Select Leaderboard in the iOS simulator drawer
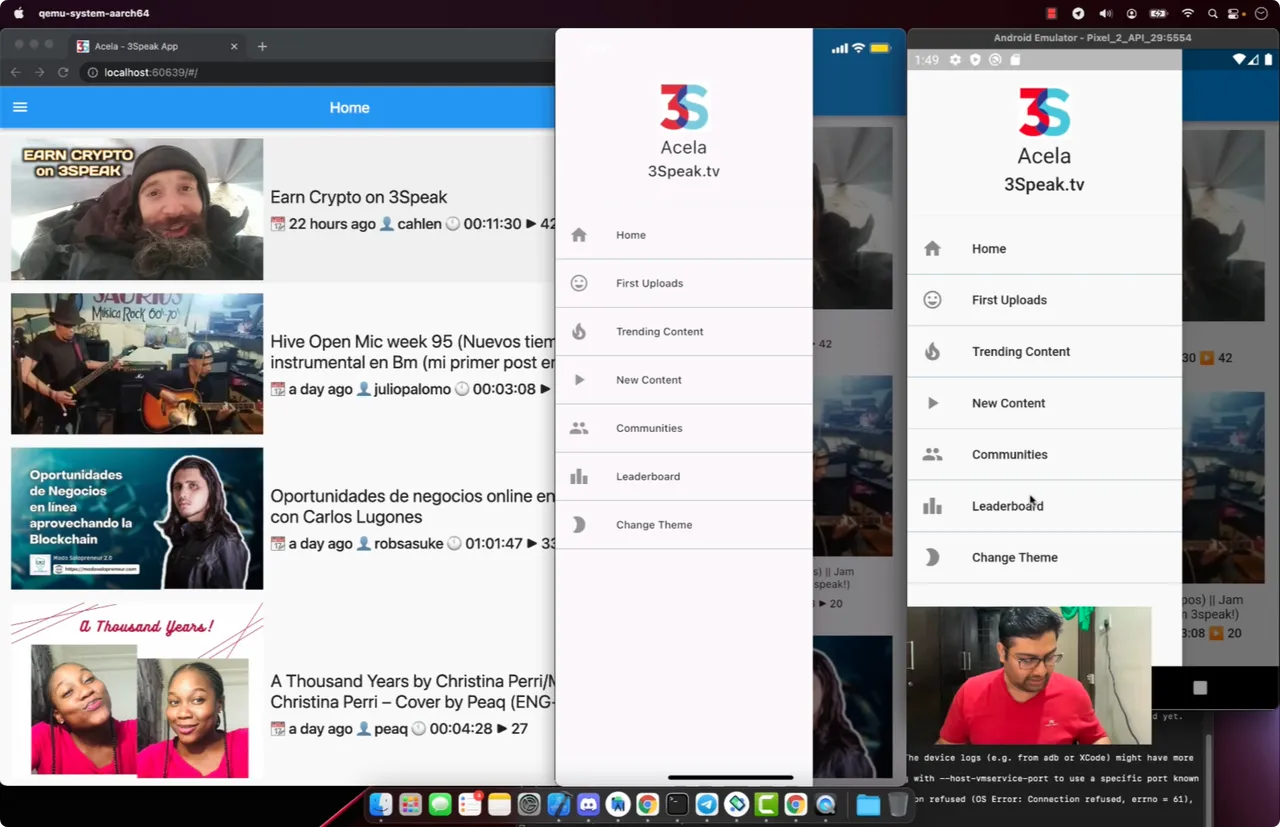 (x=684, y=476)
